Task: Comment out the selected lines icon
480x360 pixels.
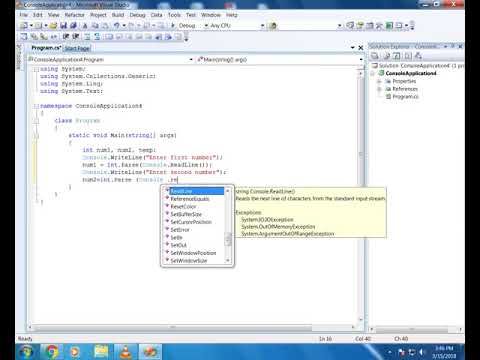Action: point(87,36)
